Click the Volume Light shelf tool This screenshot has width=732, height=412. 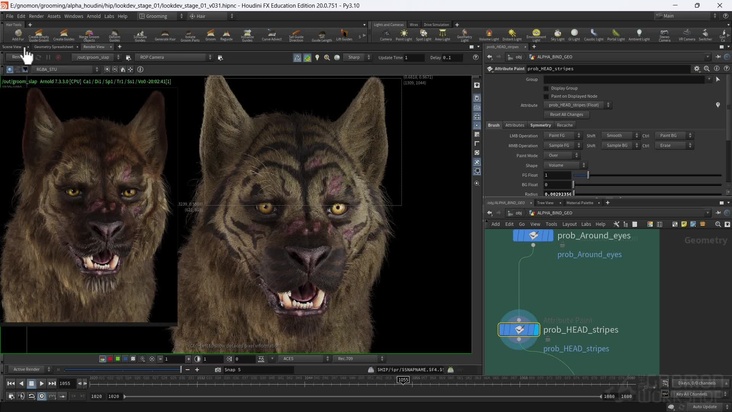489,35
